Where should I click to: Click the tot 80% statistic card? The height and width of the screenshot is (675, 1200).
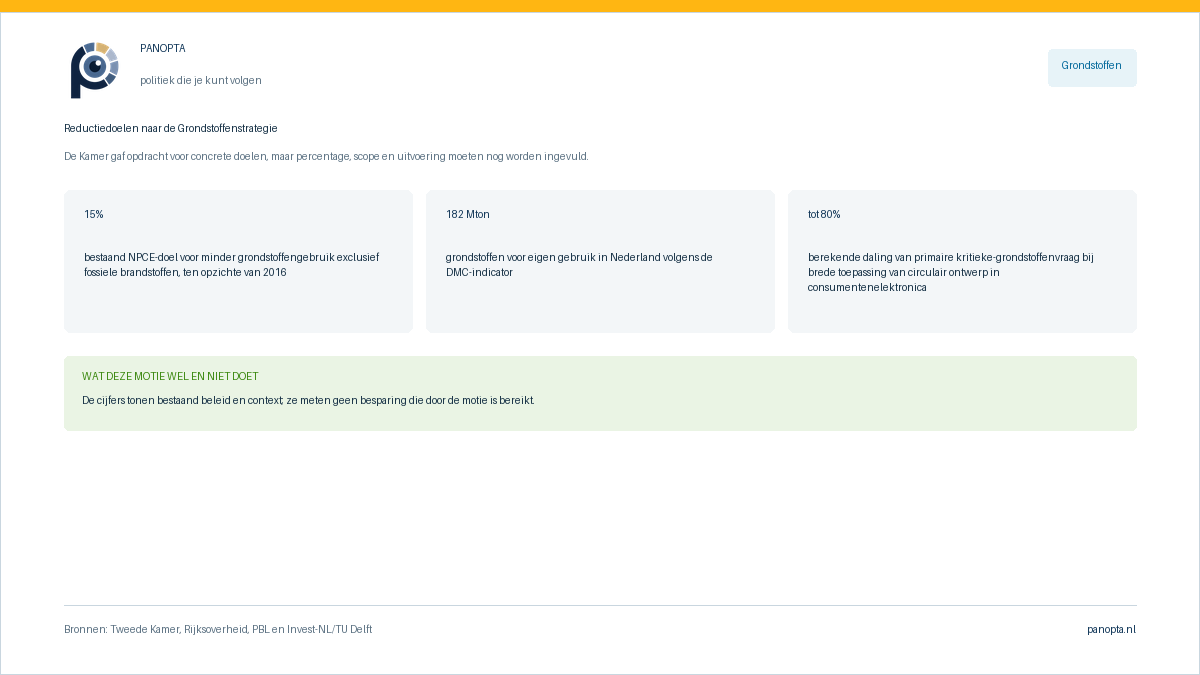(962, 261)
